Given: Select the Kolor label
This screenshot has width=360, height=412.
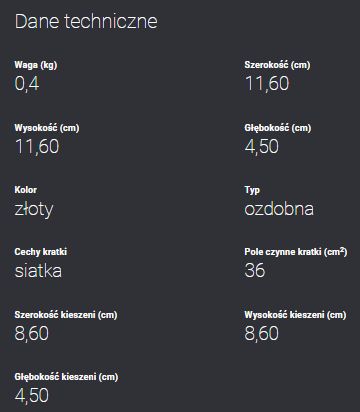Looking at the screenshot, I should coord(26,190).
